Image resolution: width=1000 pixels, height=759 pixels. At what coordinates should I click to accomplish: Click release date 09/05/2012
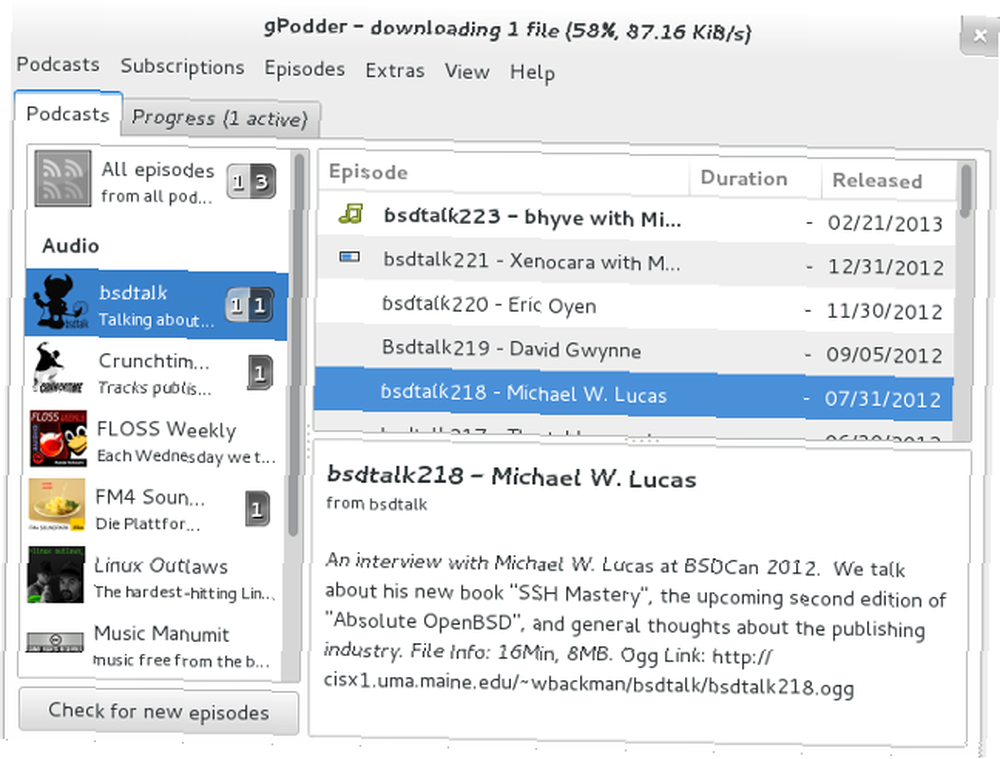pyautogui.click(x=884, y=355)
